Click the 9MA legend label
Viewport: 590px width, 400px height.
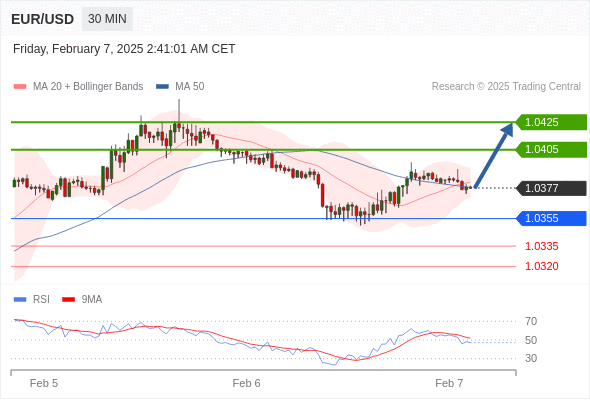tap(92, 300)
